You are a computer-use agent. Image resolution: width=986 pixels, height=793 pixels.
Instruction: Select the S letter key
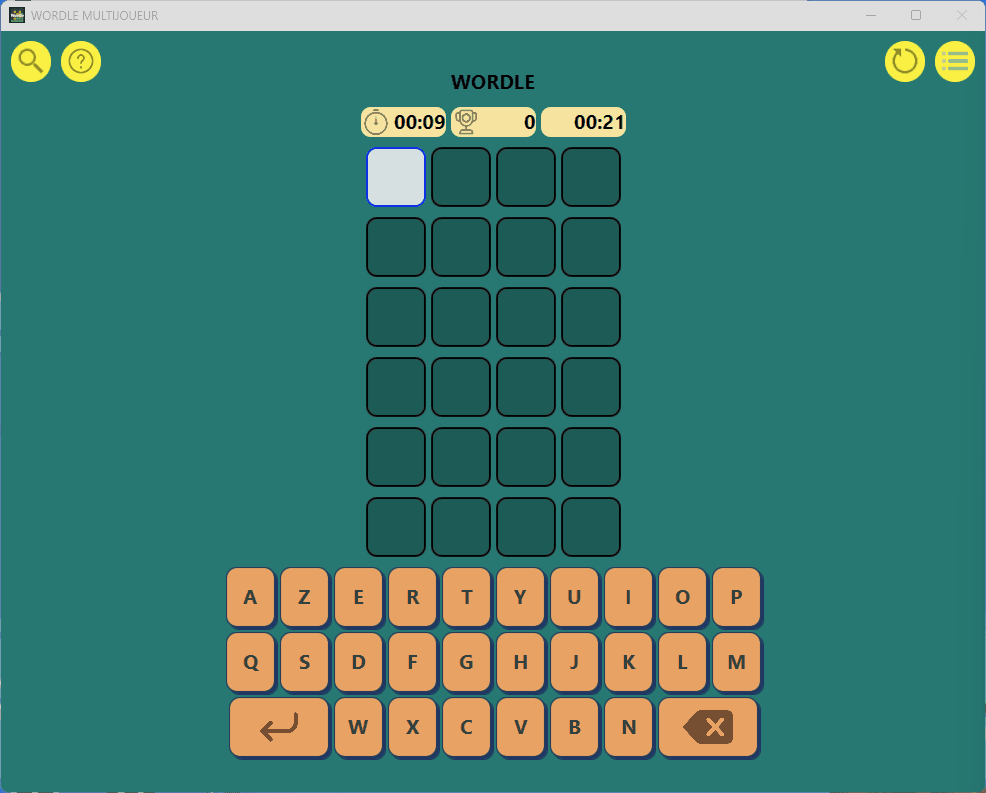(x=304, y=662)
